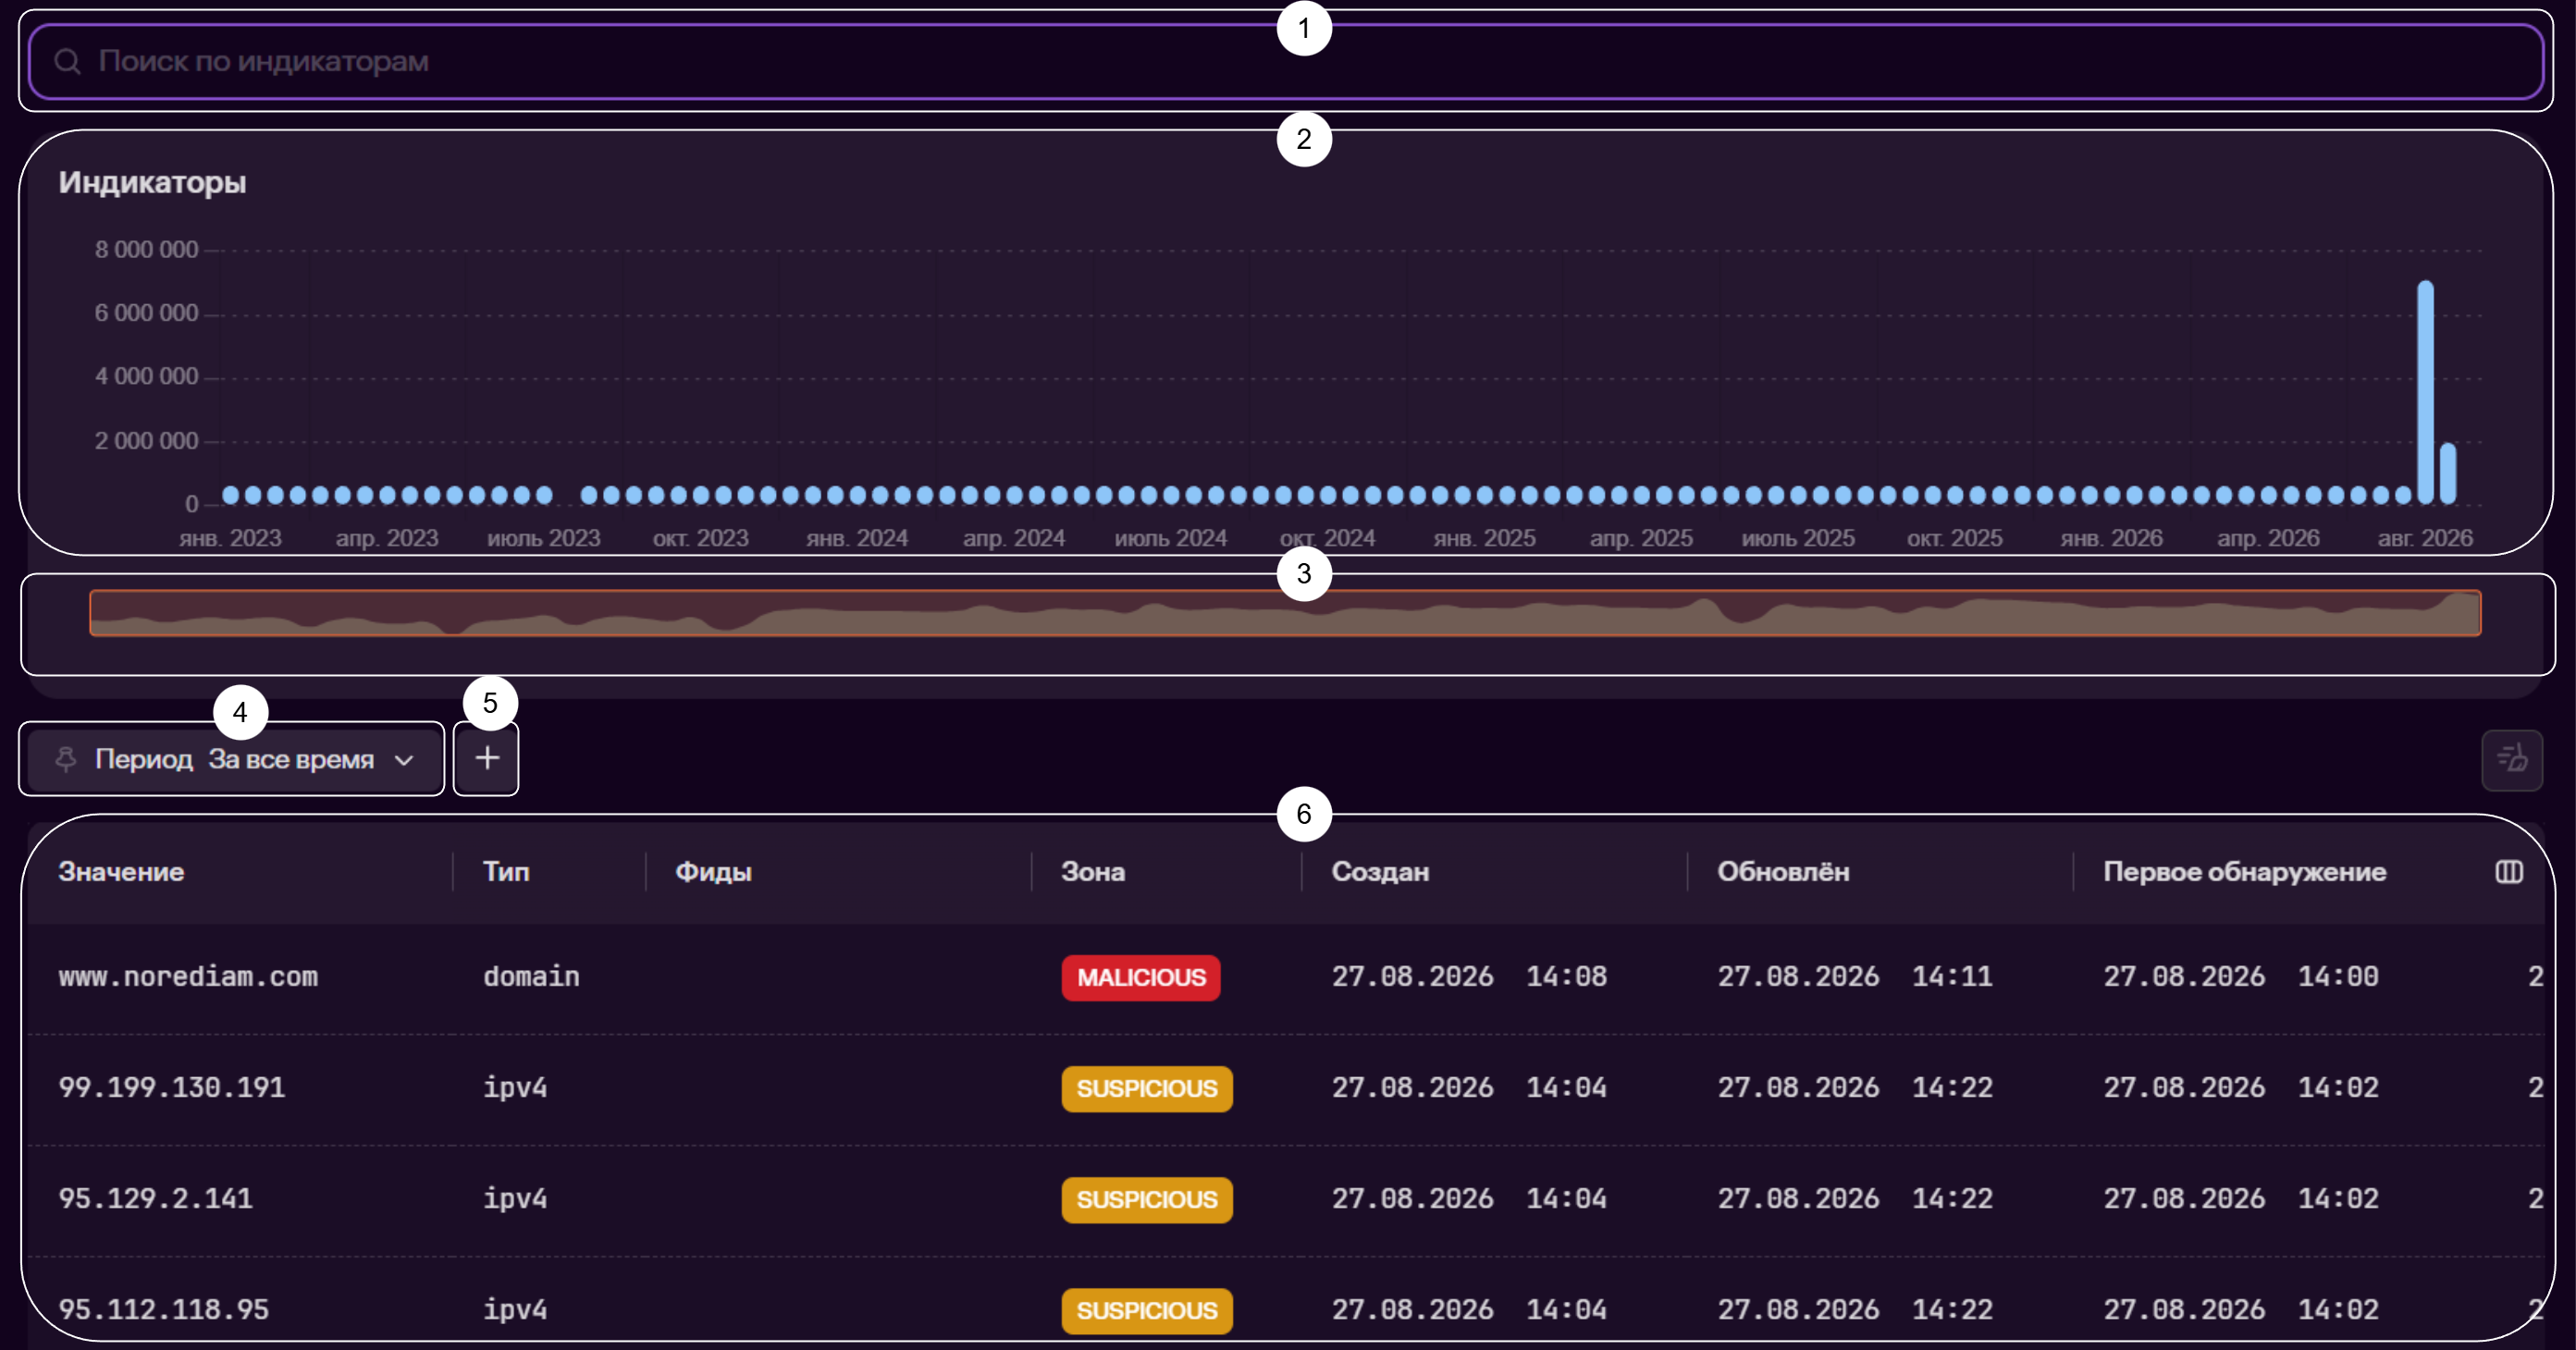Image resolution: width=2576 pixels, height=1350 pixels.
Task: Select indicator 99.199.130.191
Action: coord(172,1088)
